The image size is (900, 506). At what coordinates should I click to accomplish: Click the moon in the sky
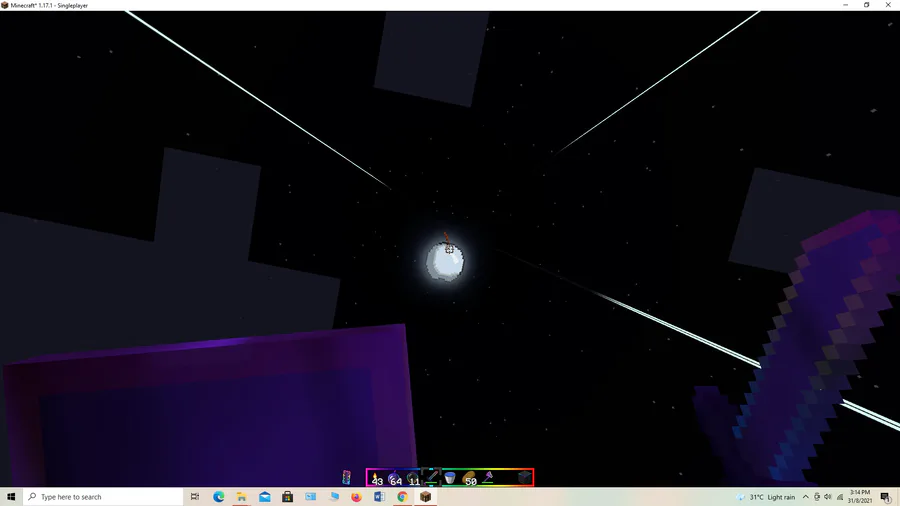[445, 260]
